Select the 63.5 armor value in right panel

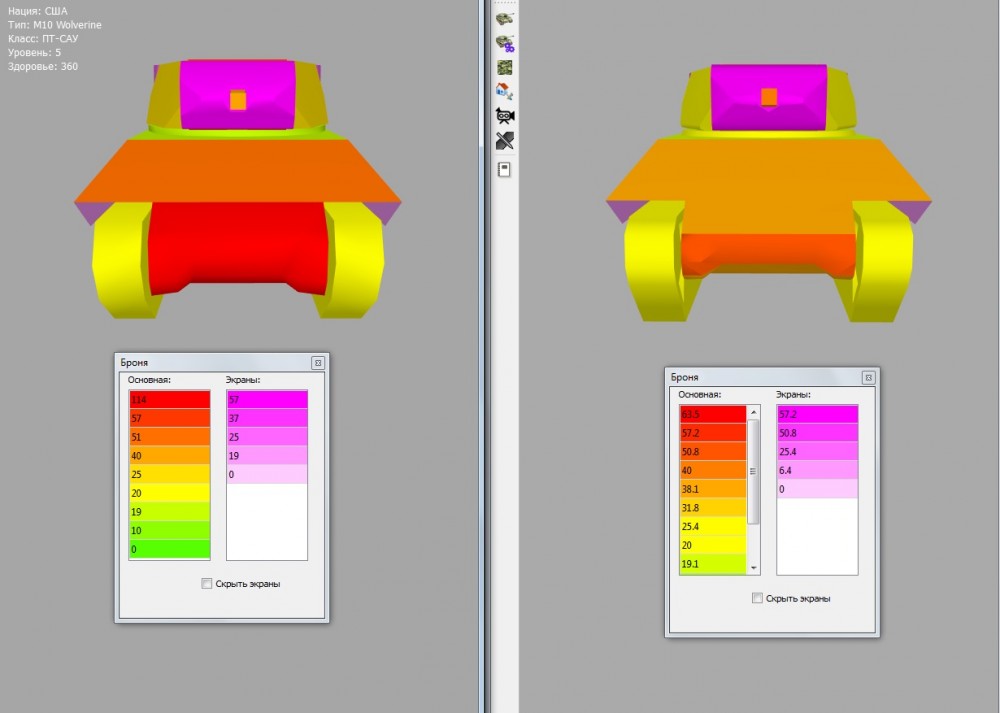712,414
